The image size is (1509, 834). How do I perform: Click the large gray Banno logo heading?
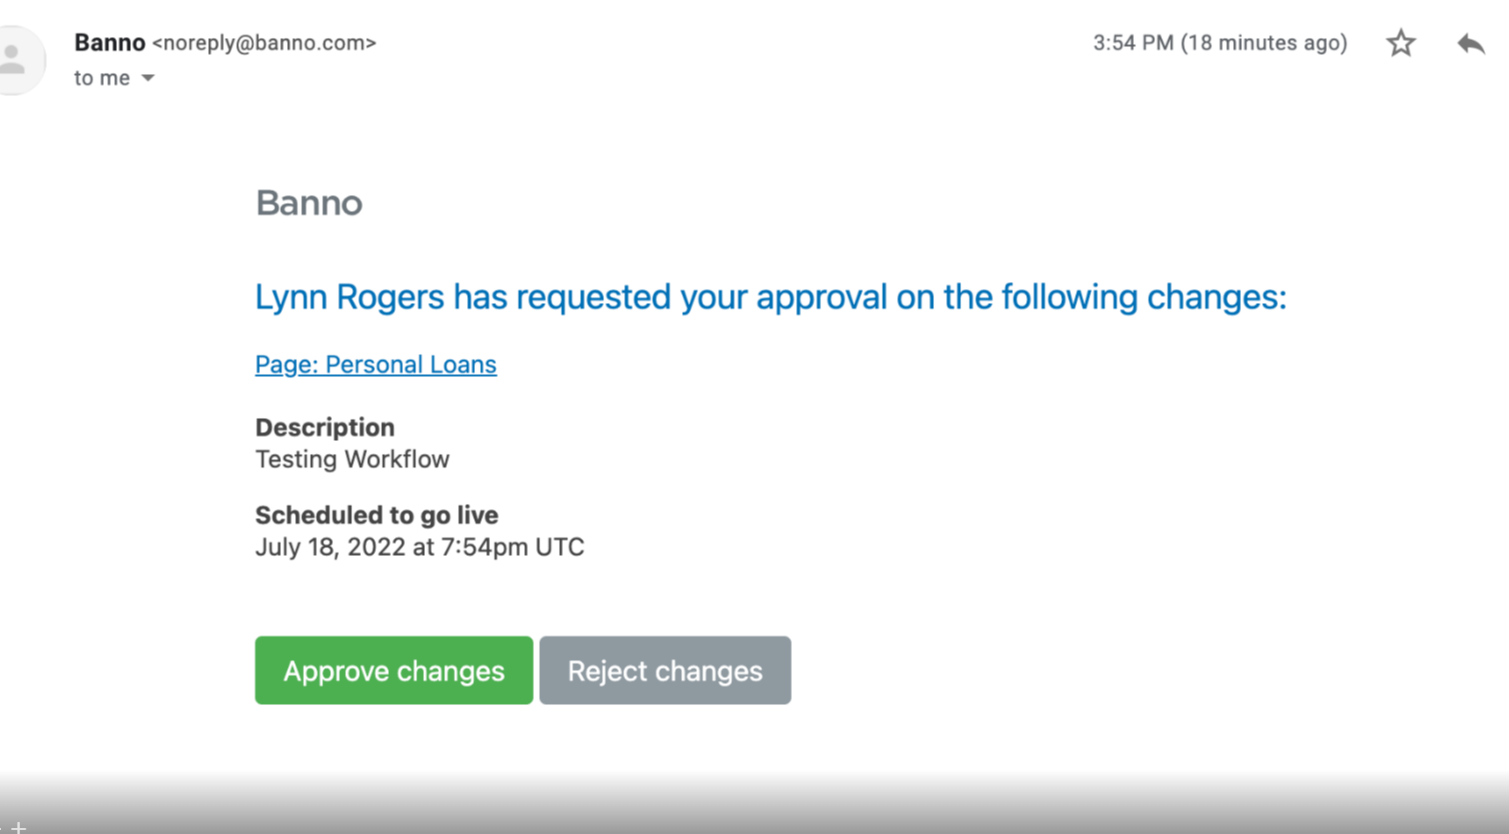click(308, 203)
